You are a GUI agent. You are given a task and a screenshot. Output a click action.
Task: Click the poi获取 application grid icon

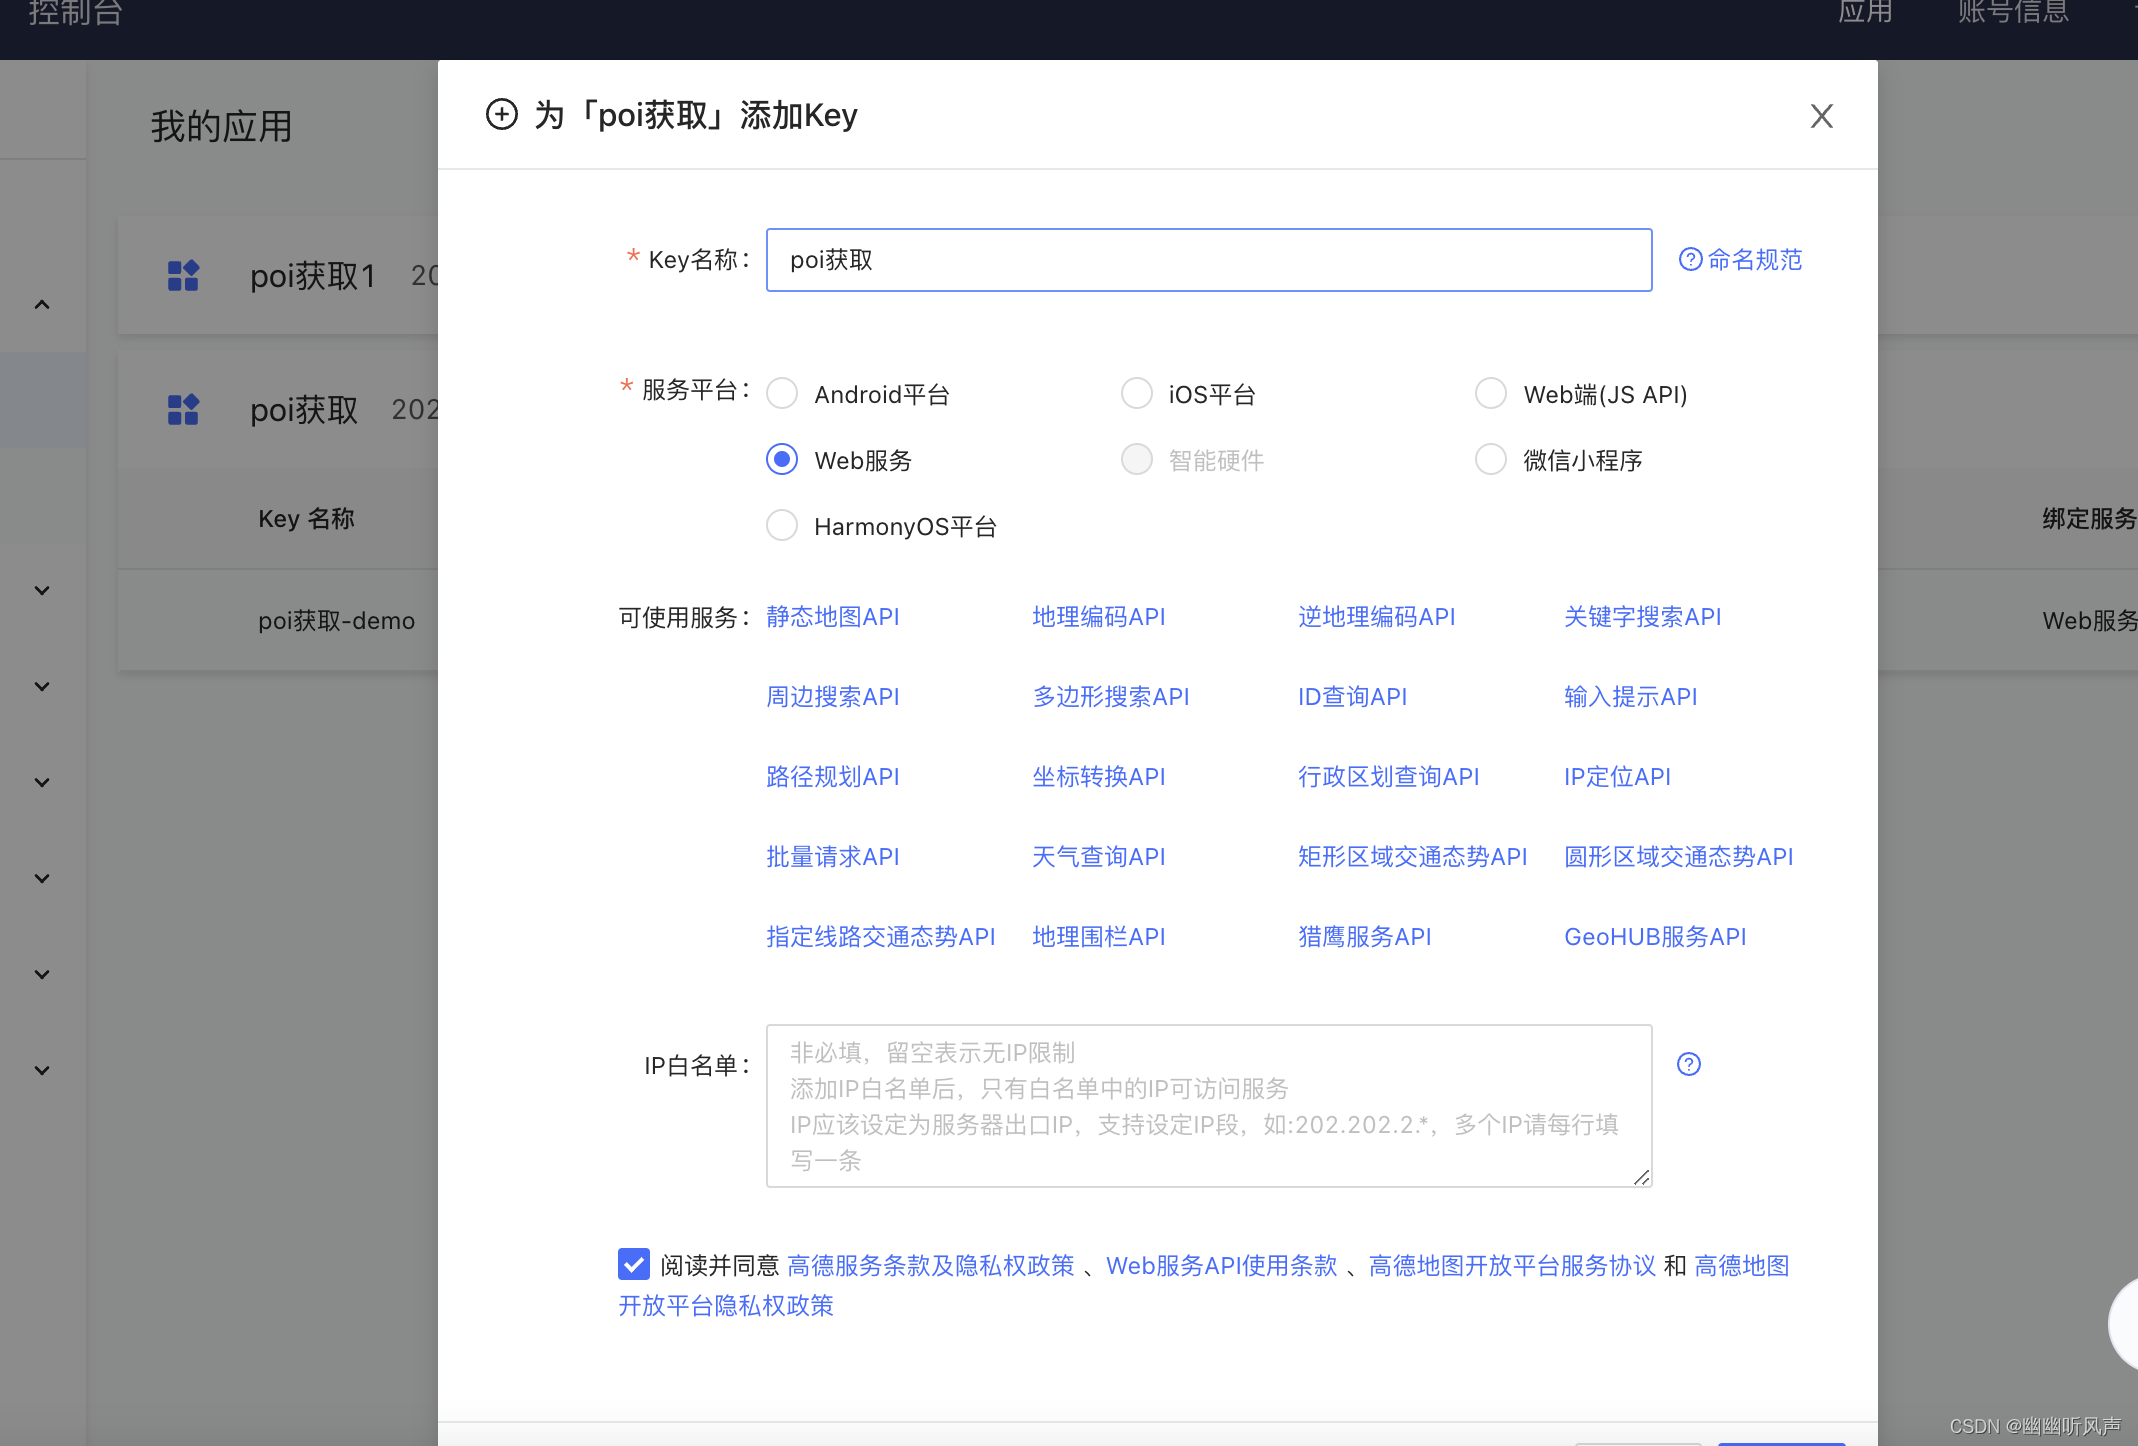pyautogui.click(x=183, y=409)
